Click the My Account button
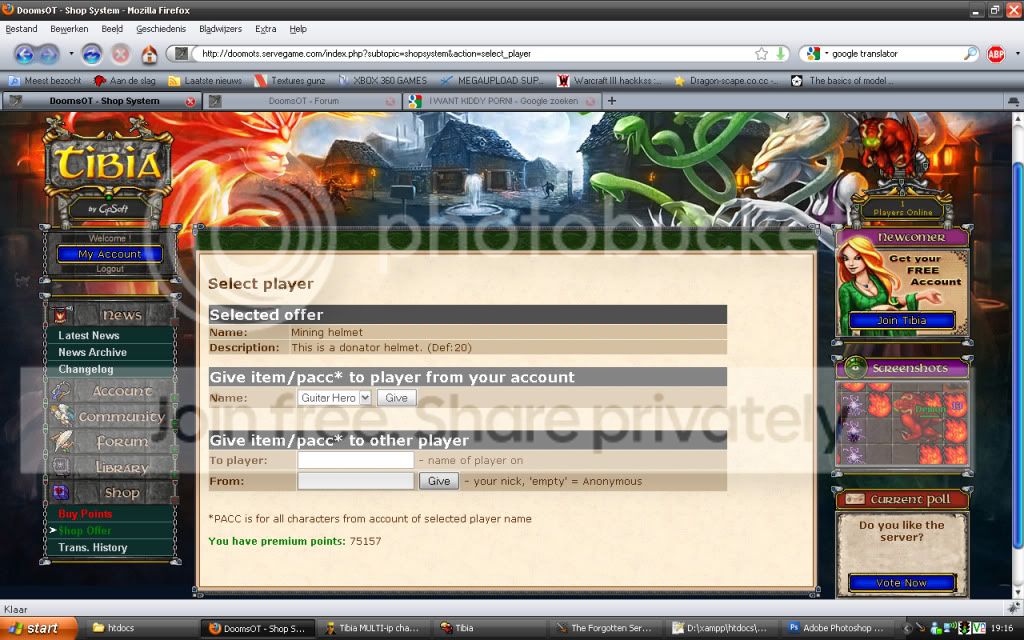Viewport: 1024px width, 640px height. [110, 254]
